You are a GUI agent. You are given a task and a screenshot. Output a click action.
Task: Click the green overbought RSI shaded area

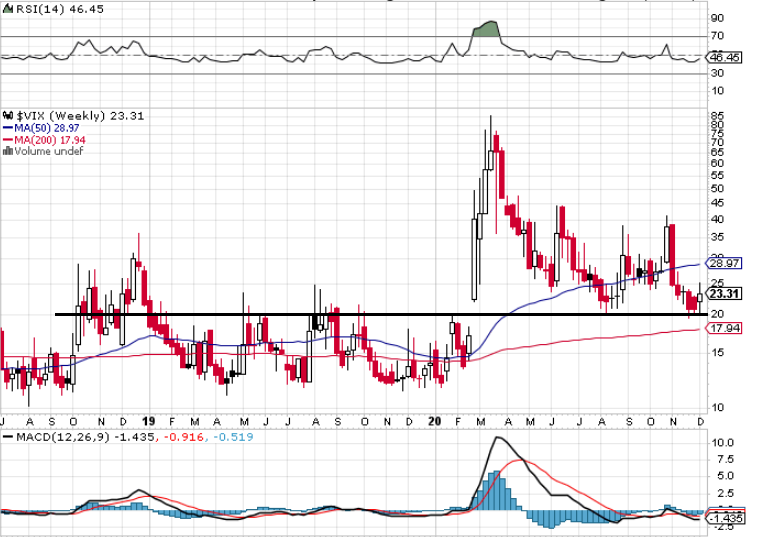[487, 29]
